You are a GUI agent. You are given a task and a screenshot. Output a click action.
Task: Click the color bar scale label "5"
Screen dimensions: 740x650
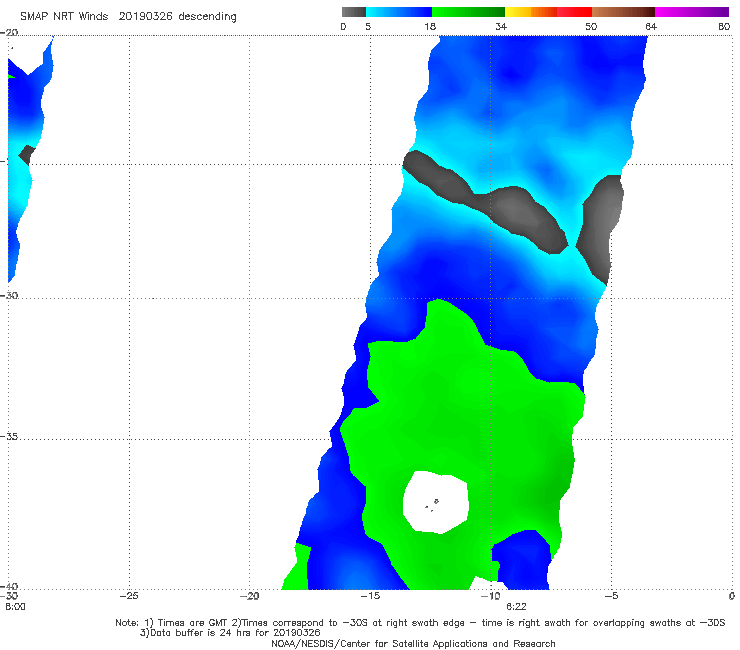pyautogui.click(x=368, y=26)
